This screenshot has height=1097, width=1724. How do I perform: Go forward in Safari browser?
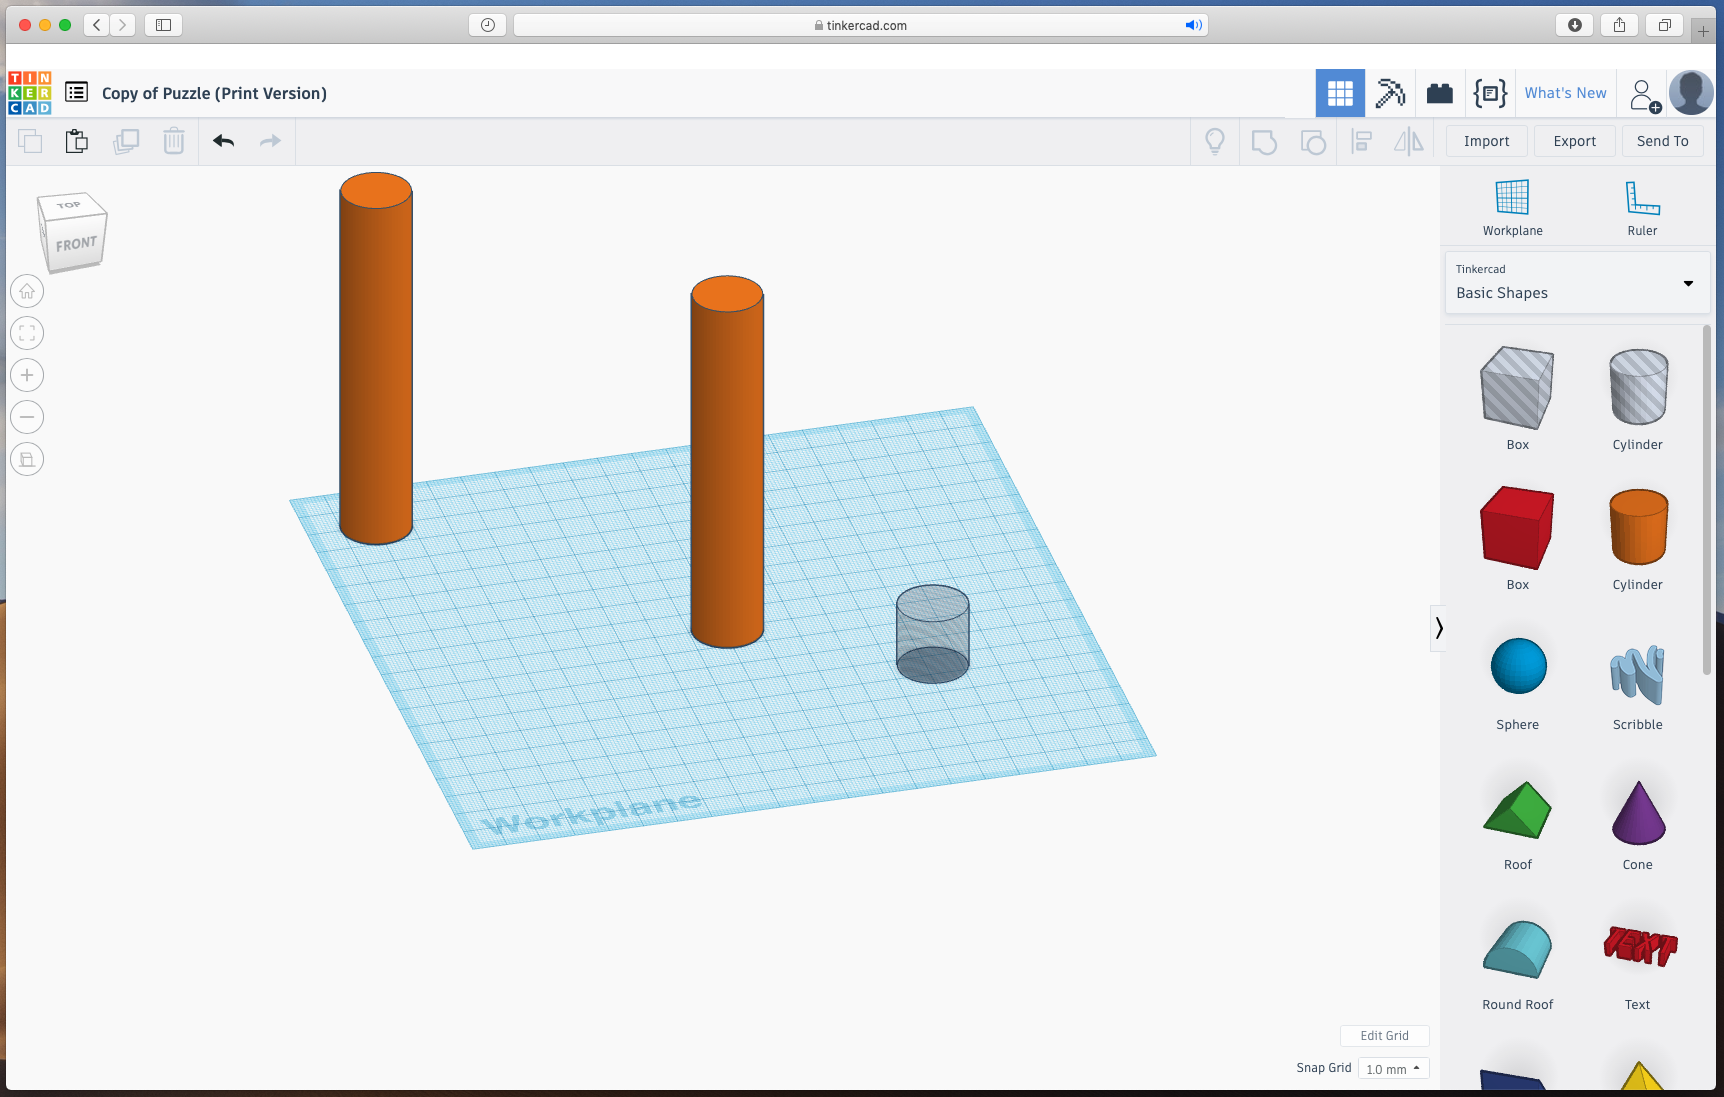[x=123, y=25]
